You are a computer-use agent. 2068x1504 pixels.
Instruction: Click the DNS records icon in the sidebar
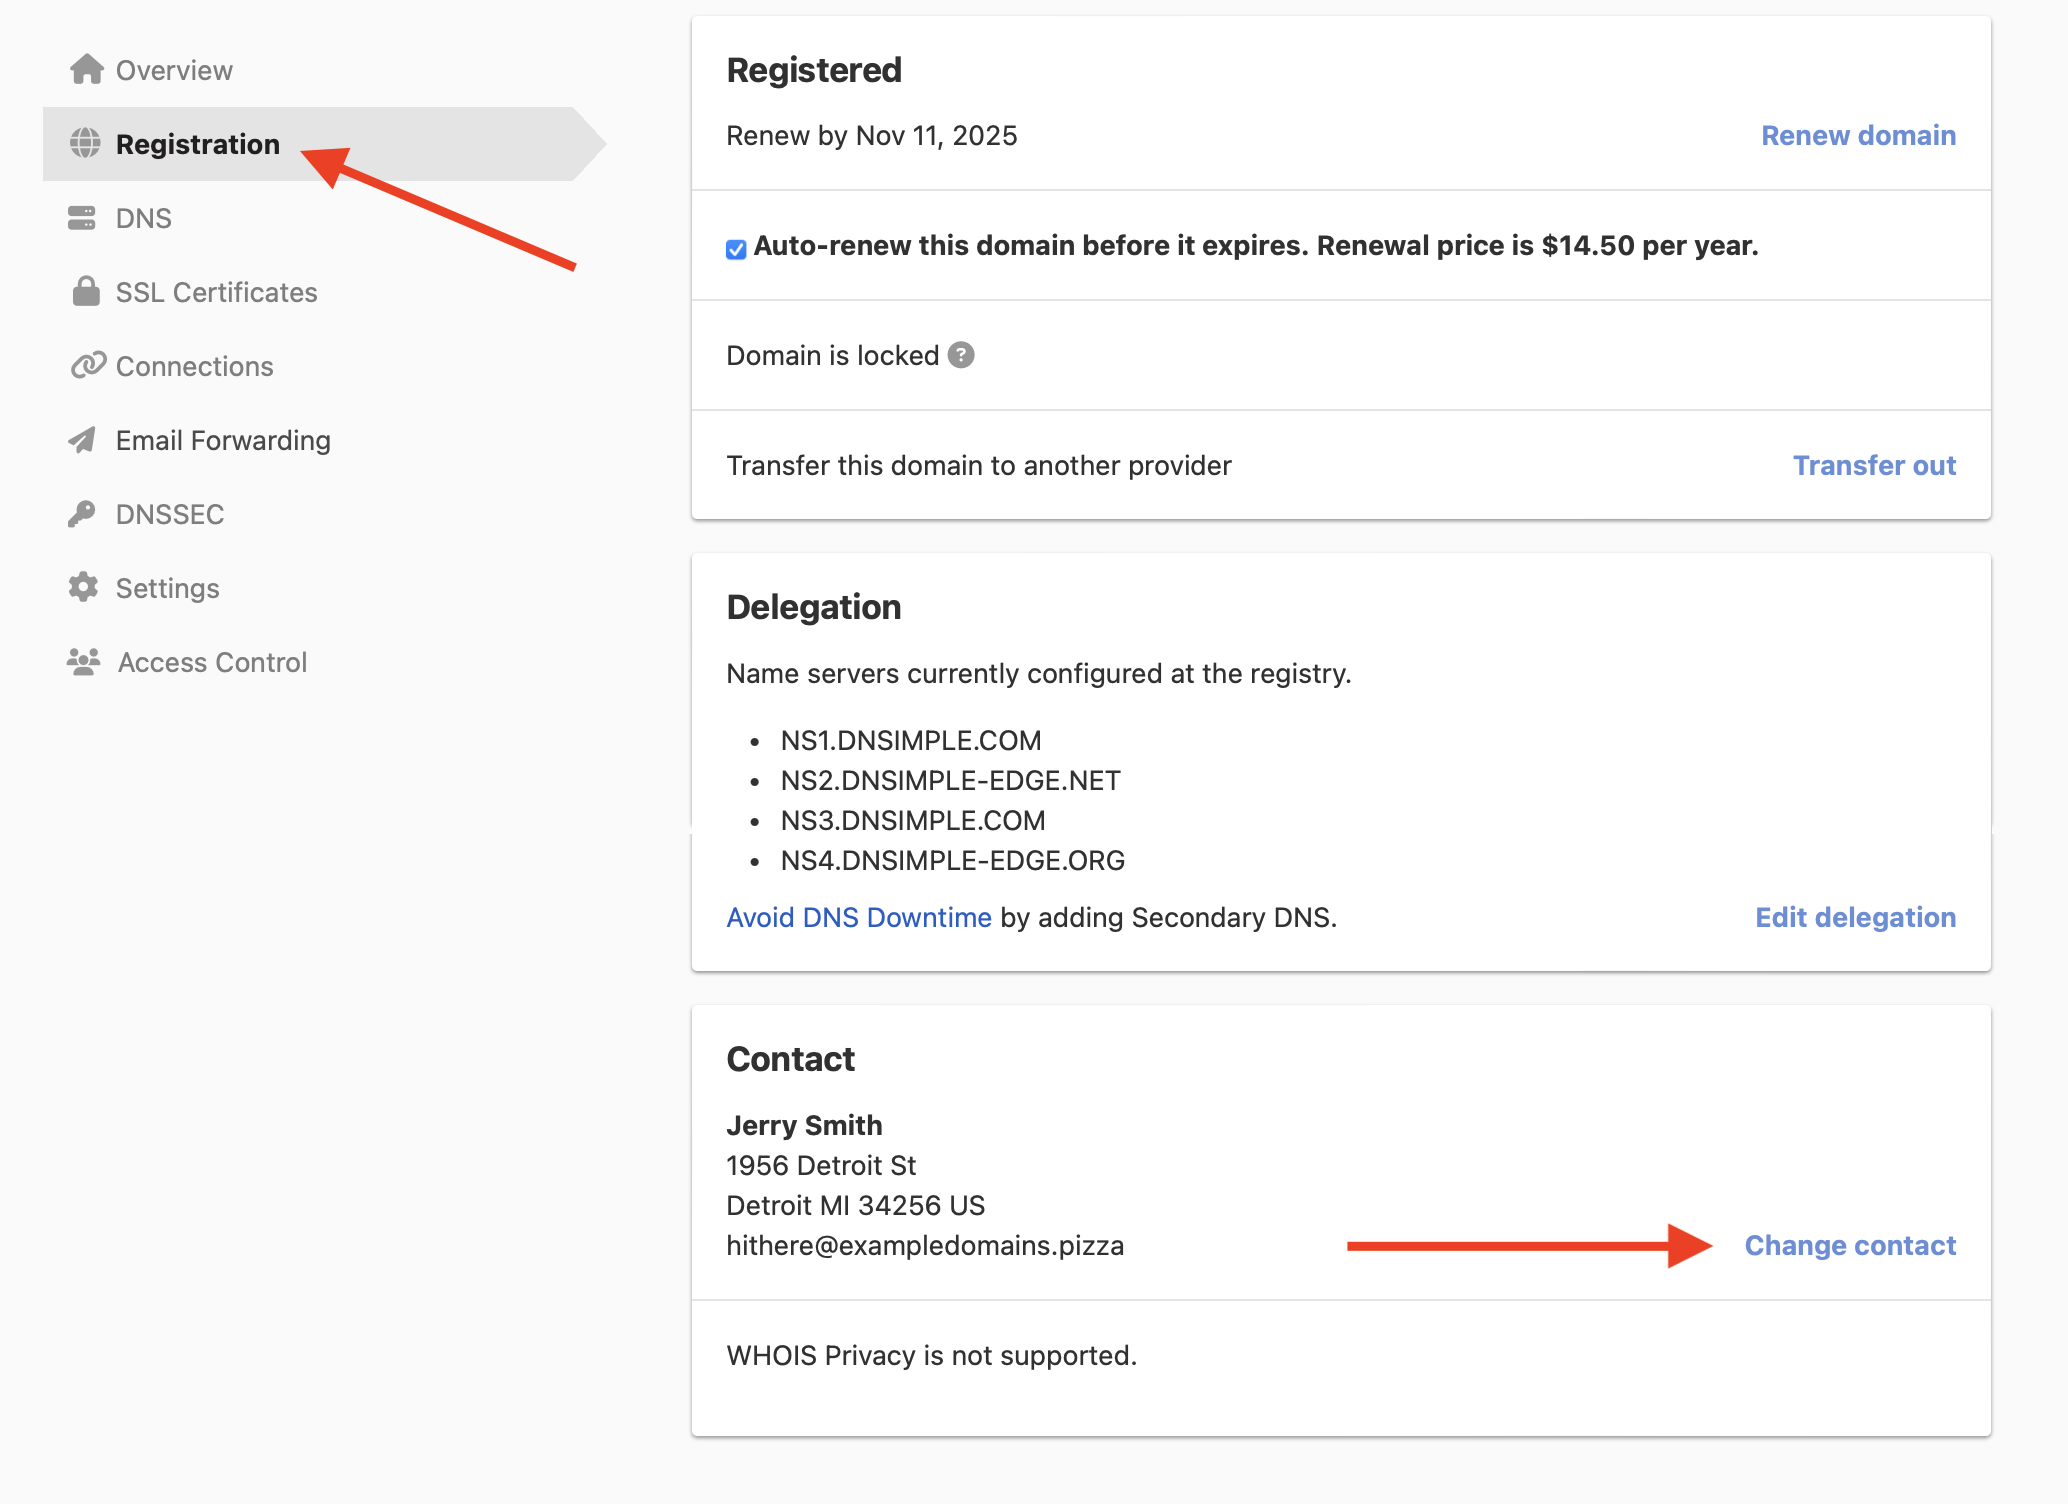point(84,217)
